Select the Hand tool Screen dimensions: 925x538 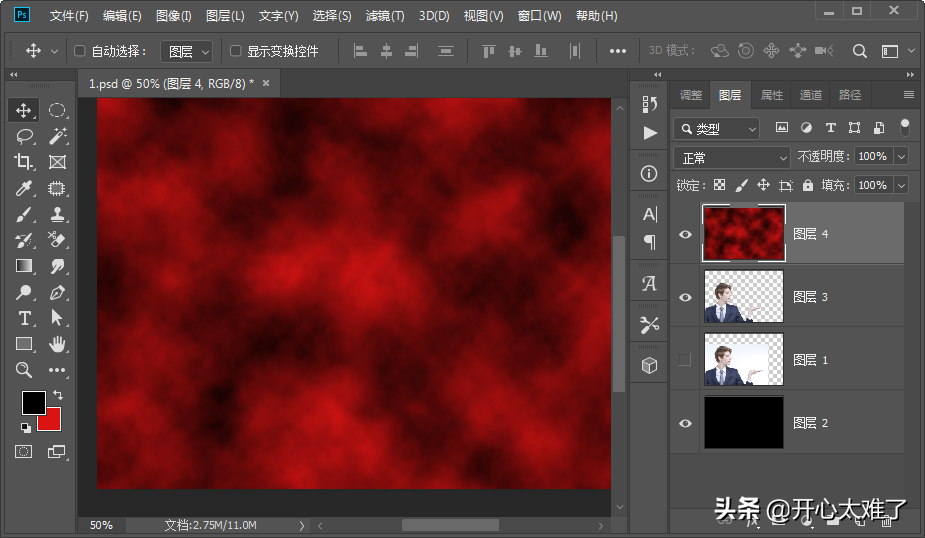(x=57, y=344)
